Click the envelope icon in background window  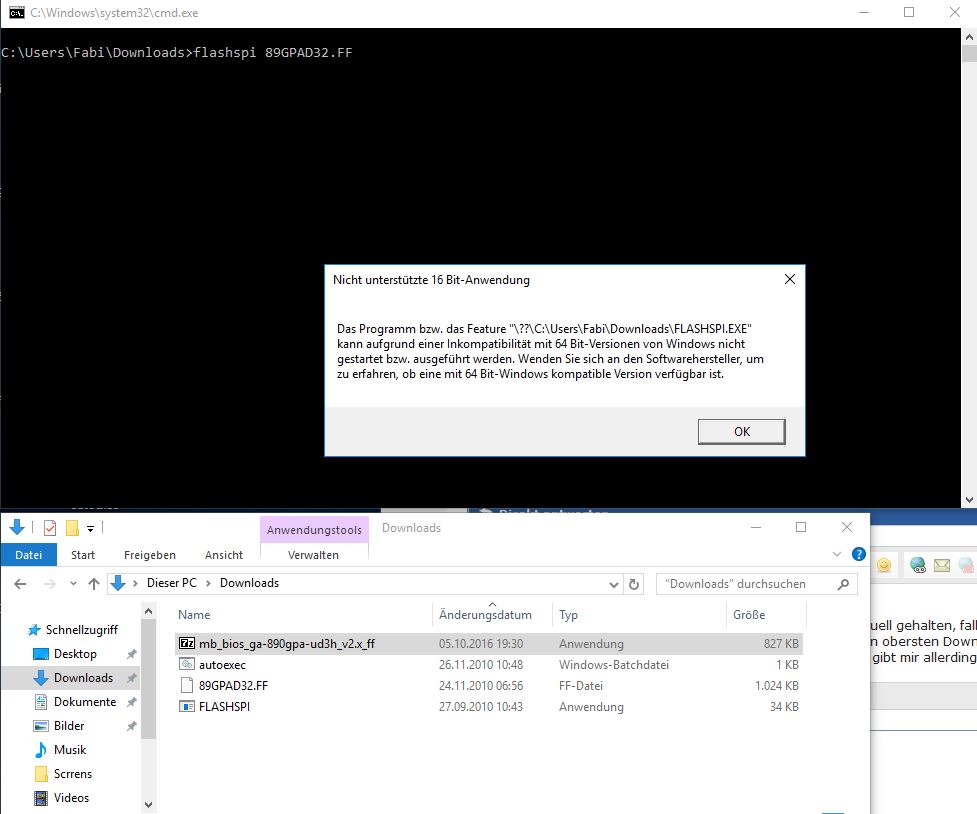[x=942, y=565]
